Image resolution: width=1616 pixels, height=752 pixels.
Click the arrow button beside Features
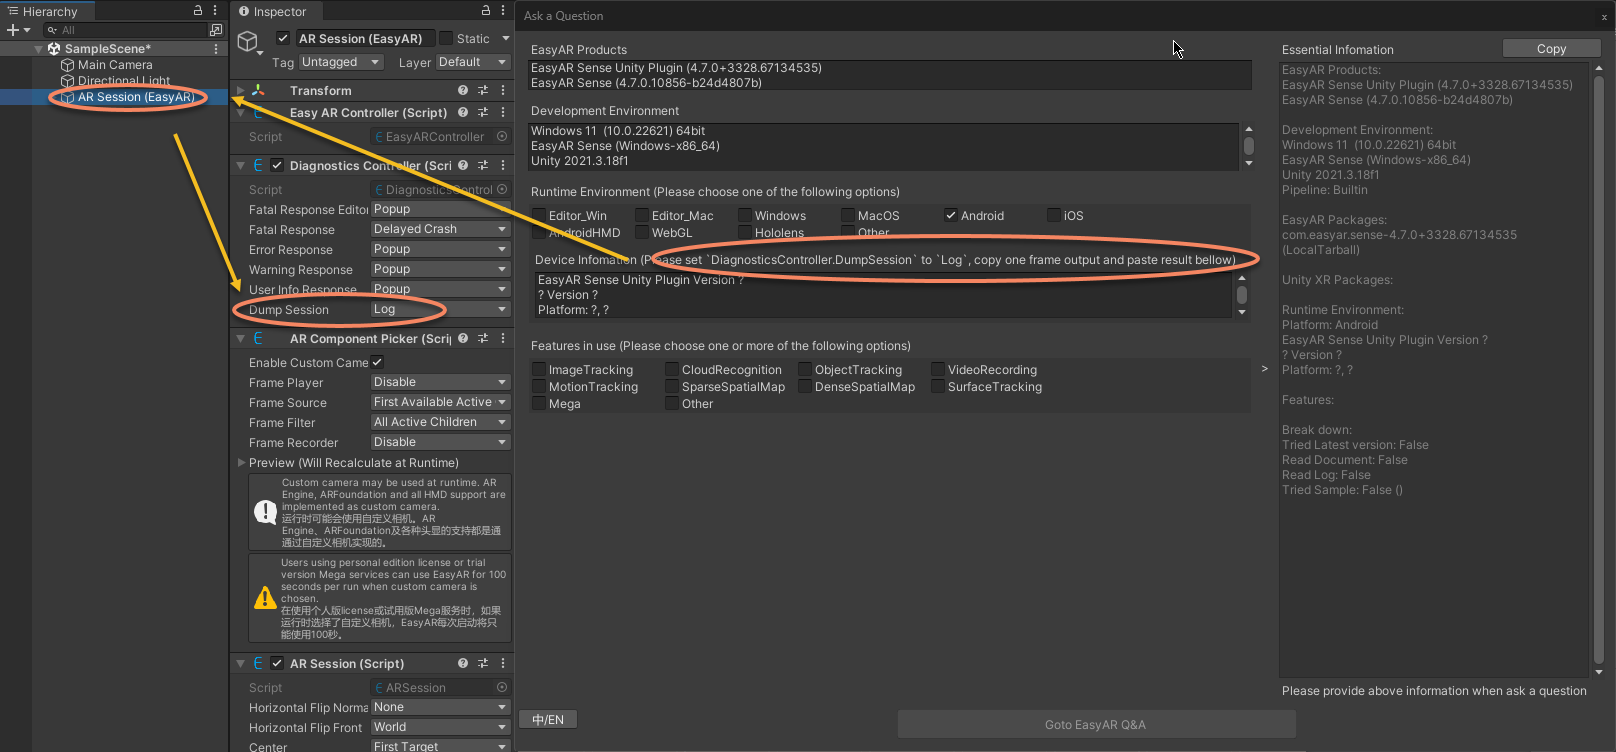1264,369
